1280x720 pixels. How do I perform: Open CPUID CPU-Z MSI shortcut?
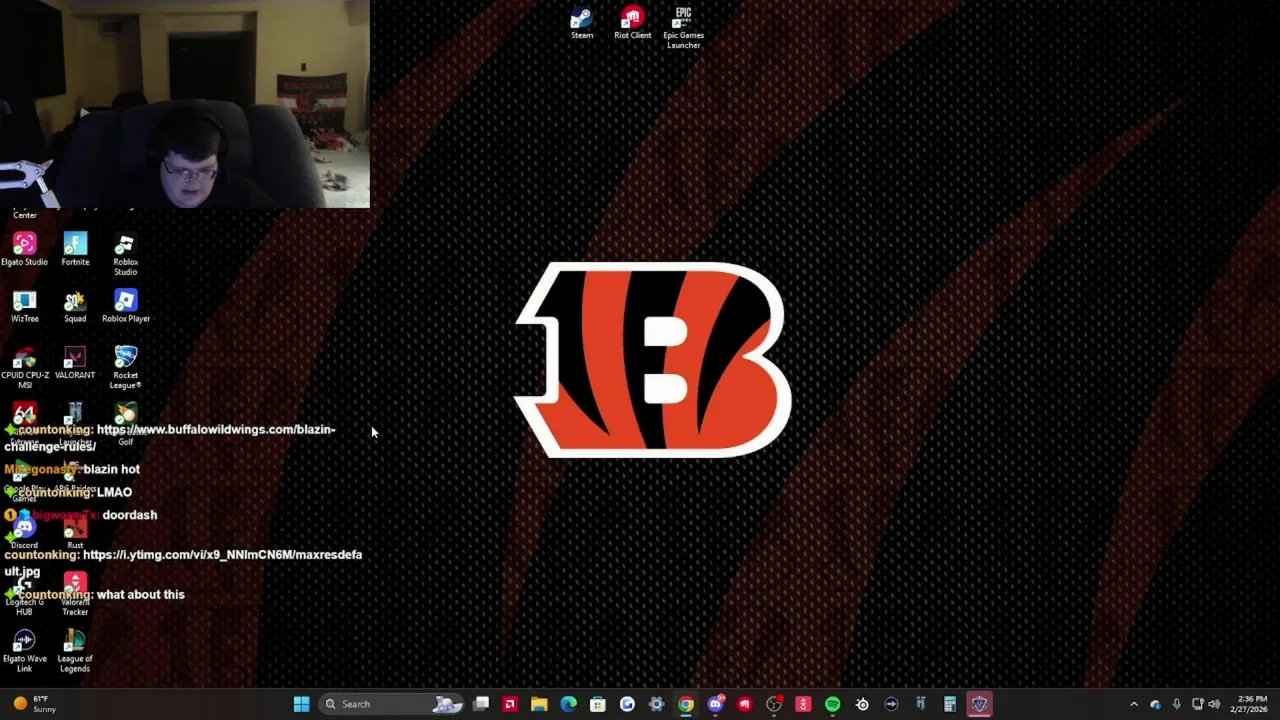[x=24, y=367]
